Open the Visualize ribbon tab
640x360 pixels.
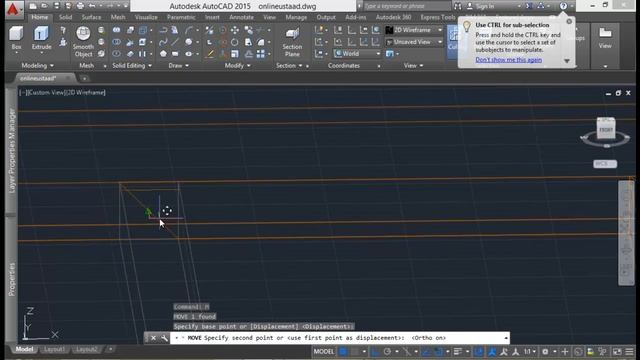[x=146, y=17]
